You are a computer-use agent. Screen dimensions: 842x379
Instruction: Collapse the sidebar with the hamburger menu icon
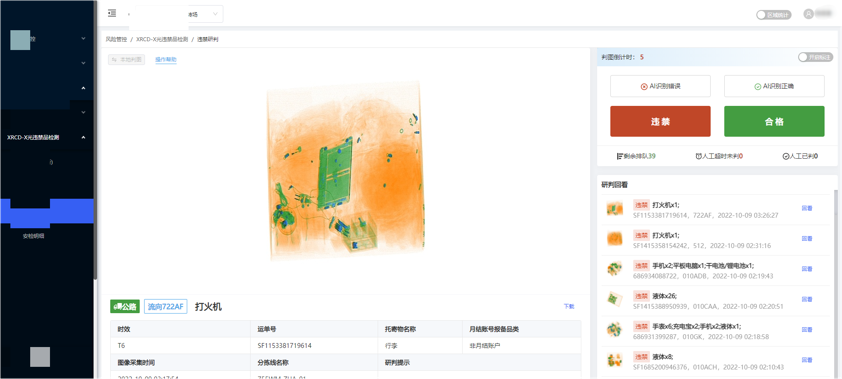(112, 13)
